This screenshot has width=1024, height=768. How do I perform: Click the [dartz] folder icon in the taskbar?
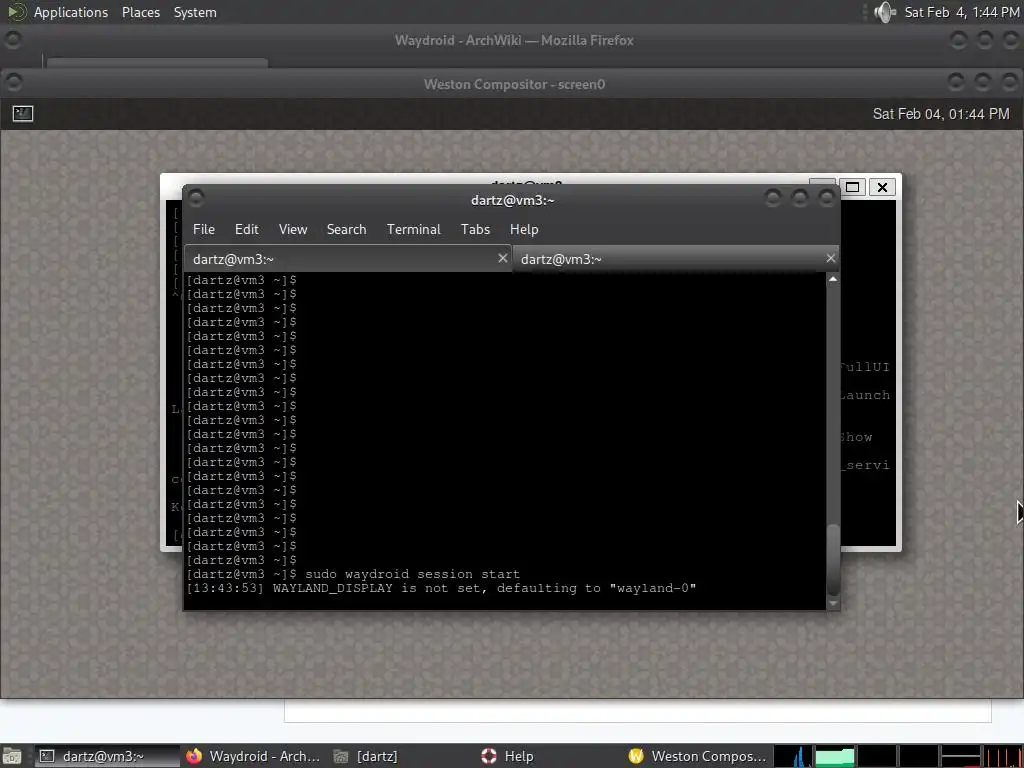click(341, 756)
